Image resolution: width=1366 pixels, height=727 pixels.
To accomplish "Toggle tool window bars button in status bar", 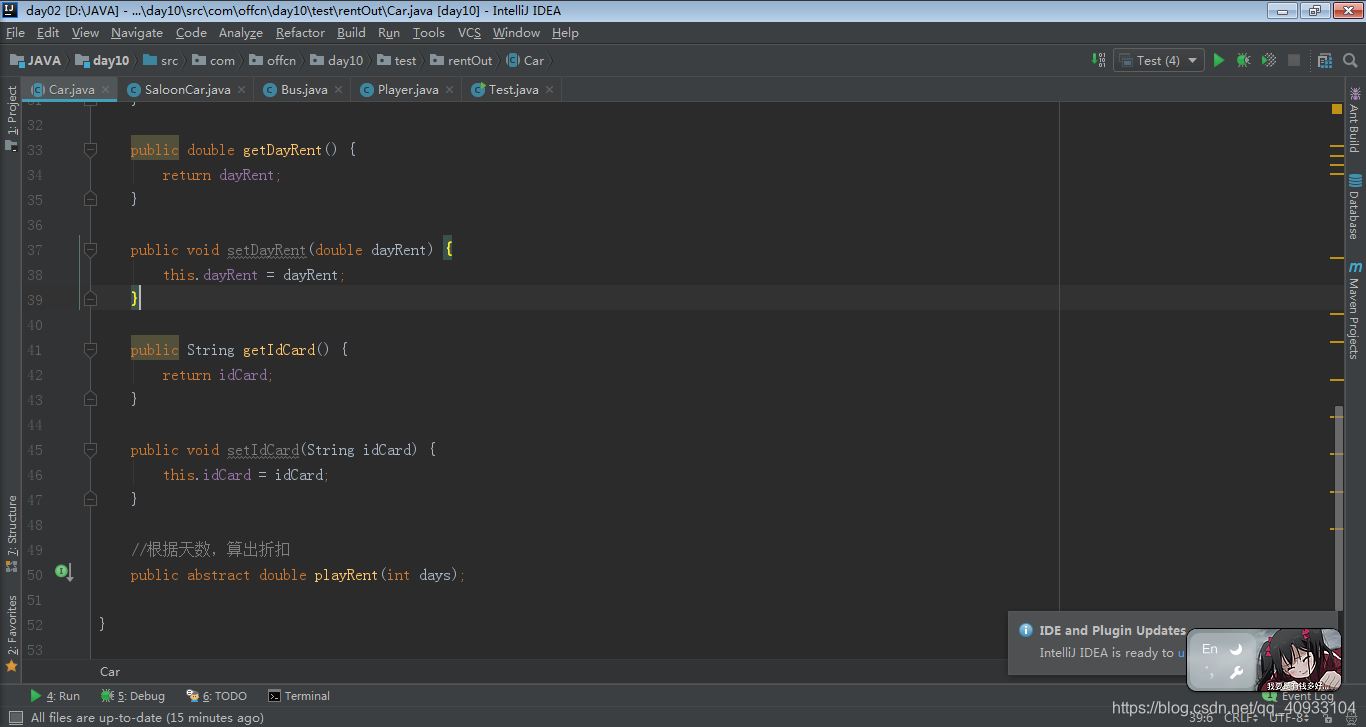I will (15, 717).
